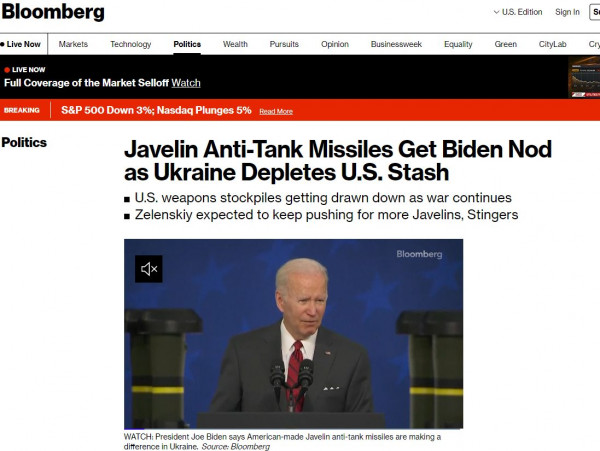
Task: Open the U.S. Edition dropdown
Action: (518, 12)
